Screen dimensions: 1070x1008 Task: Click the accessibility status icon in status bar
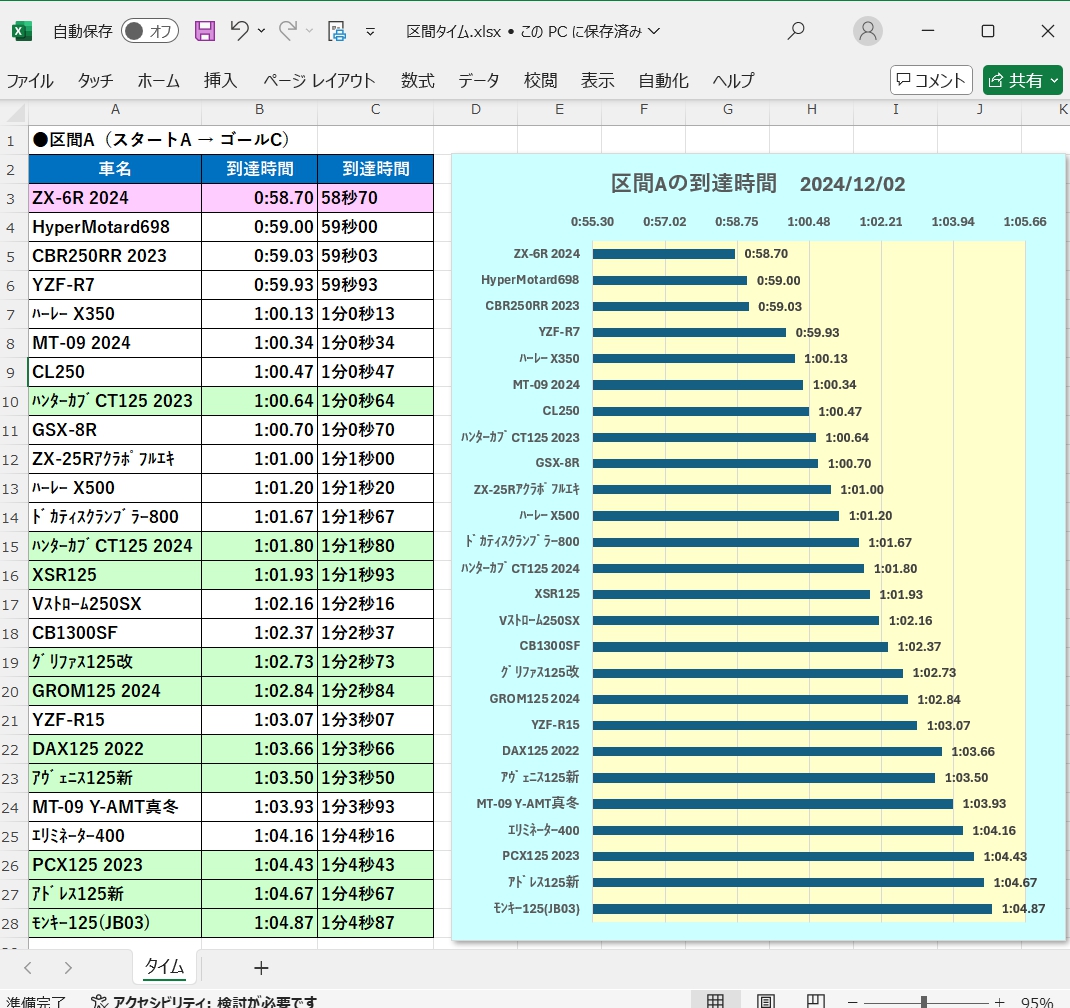pyautogui.click(x=100, y=1001)
